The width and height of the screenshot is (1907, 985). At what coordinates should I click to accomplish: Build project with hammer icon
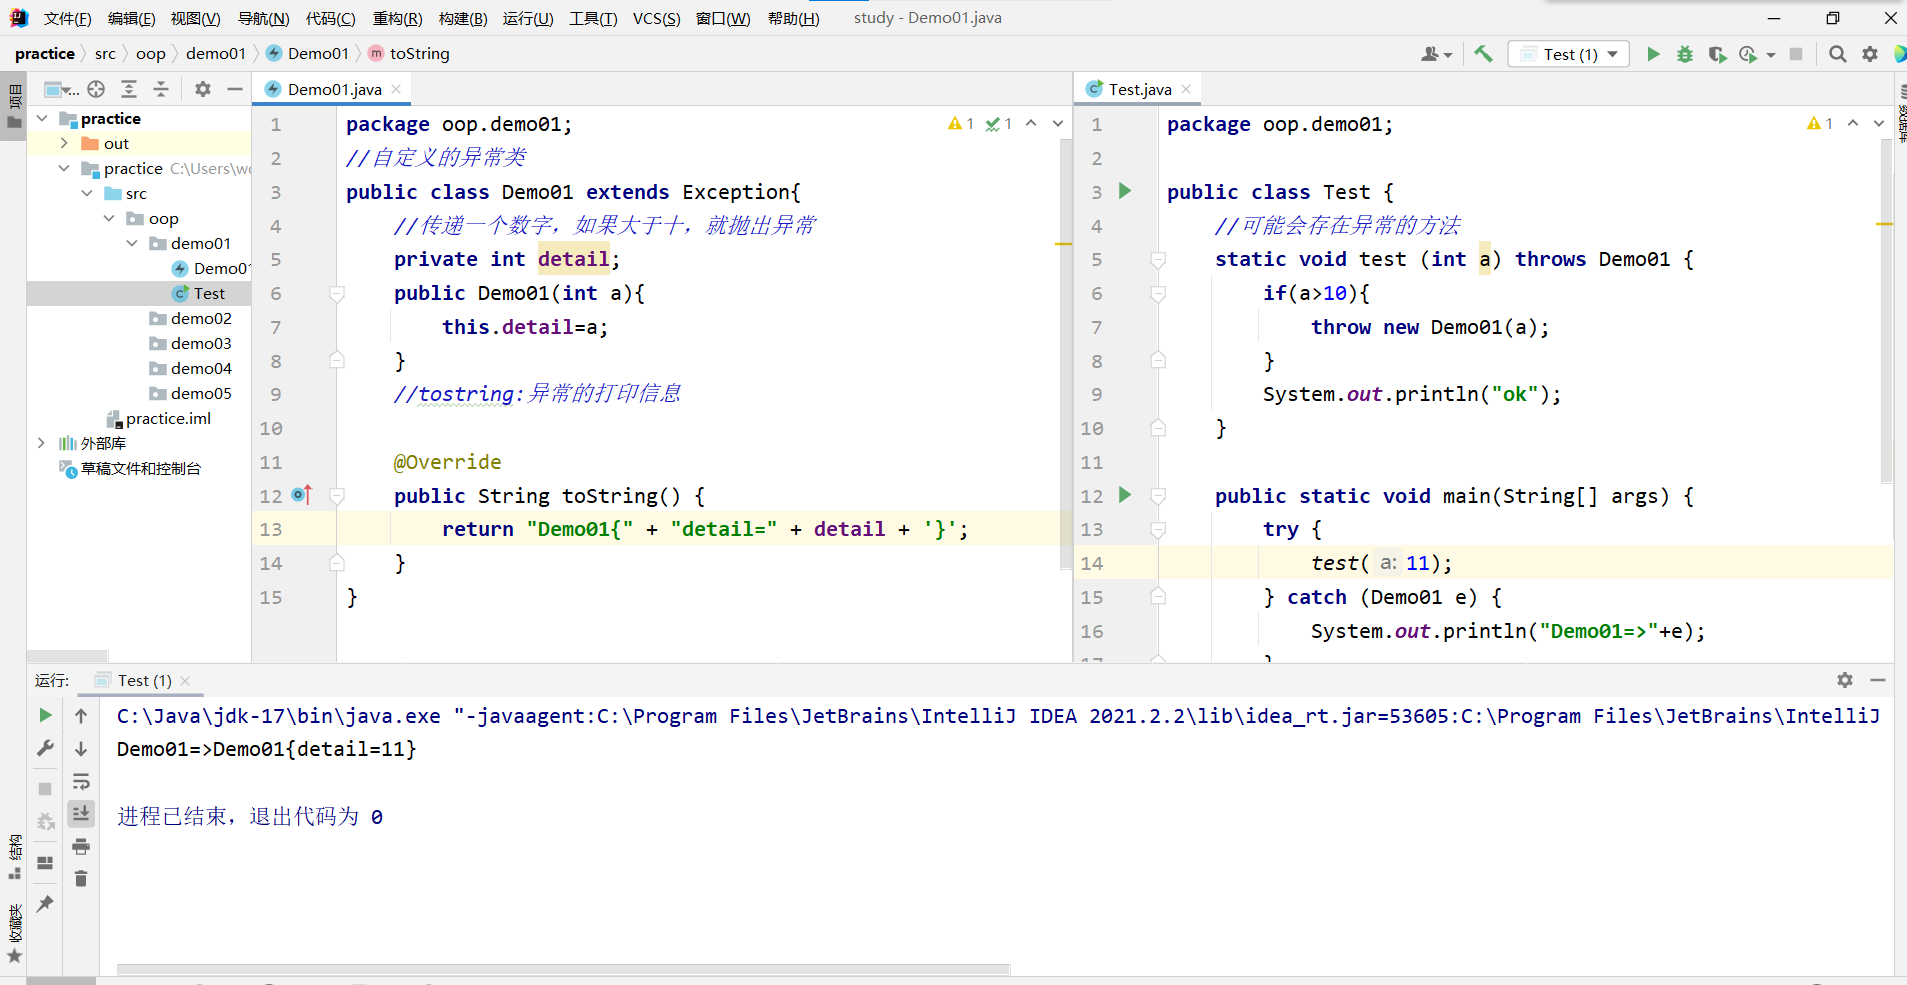(x=1483, y=54)
